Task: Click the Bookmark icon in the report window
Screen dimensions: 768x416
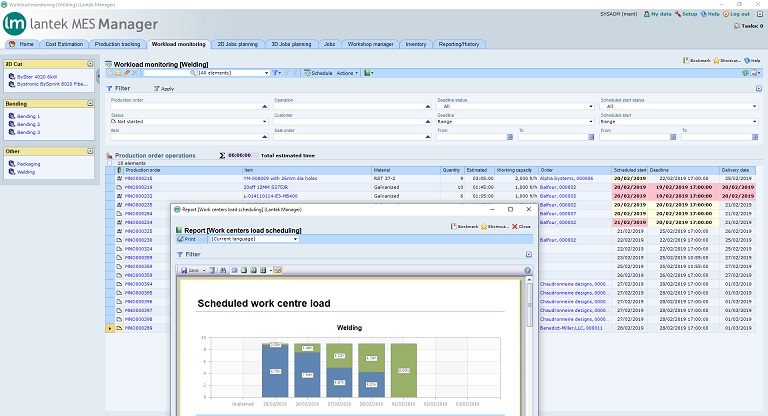Action: click(455, 227)
